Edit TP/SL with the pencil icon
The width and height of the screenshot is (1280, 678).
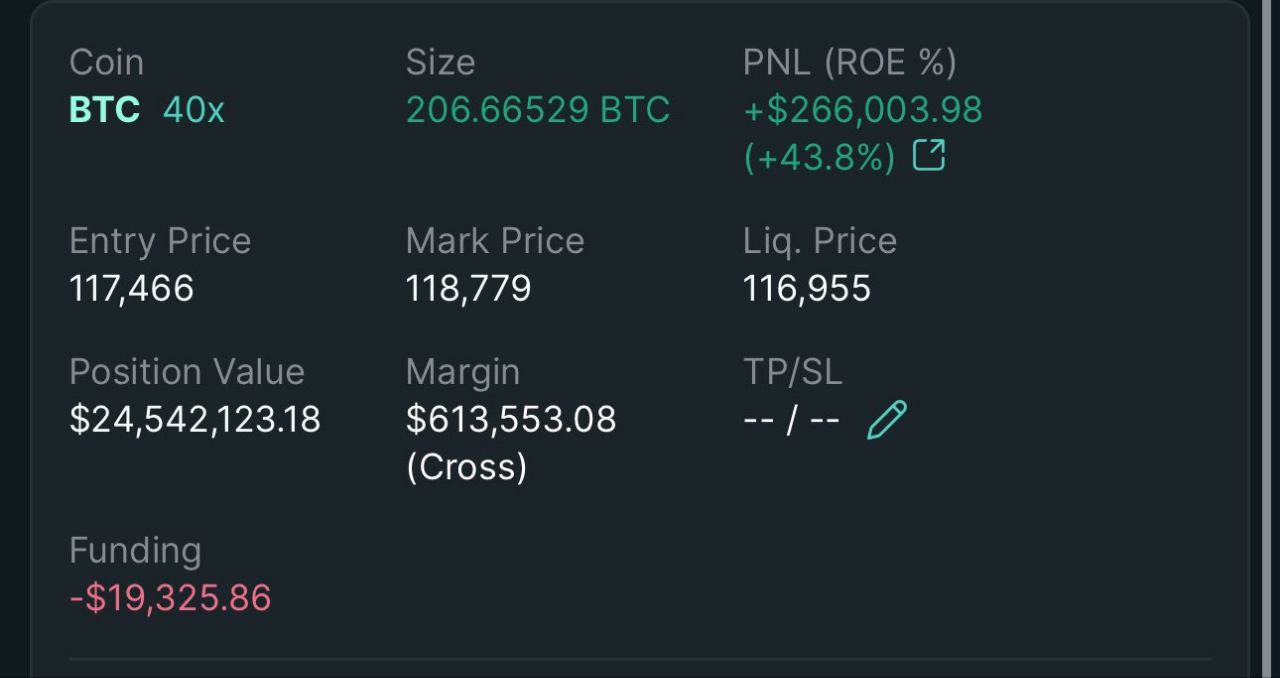[x=887, y=420]
